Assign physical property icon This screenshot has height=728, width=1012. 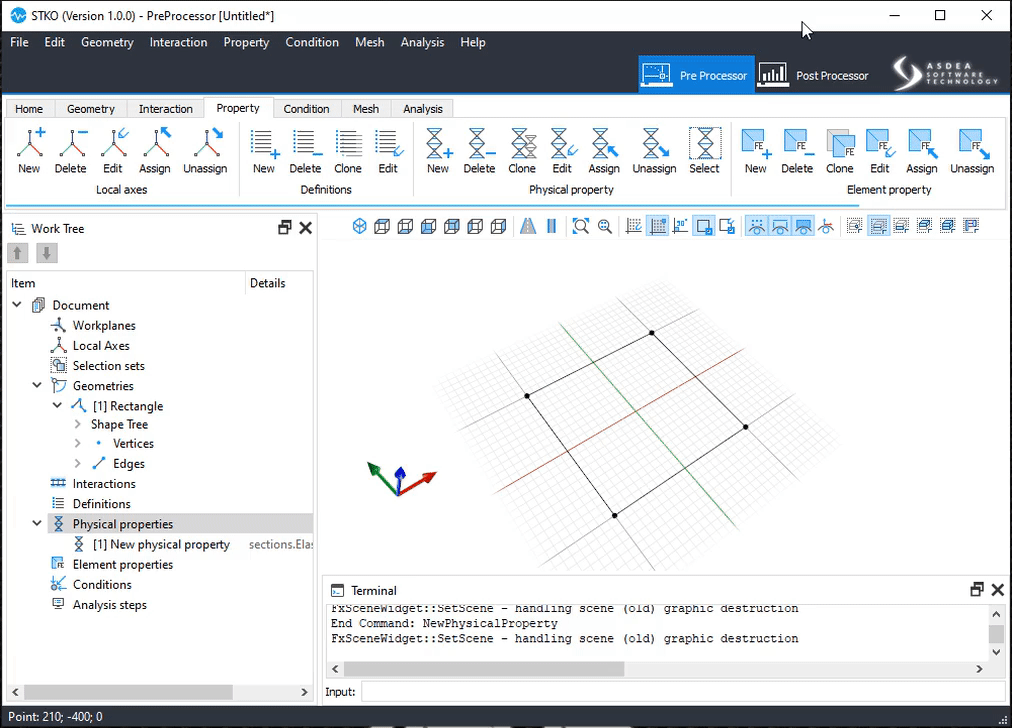[605, 143]
